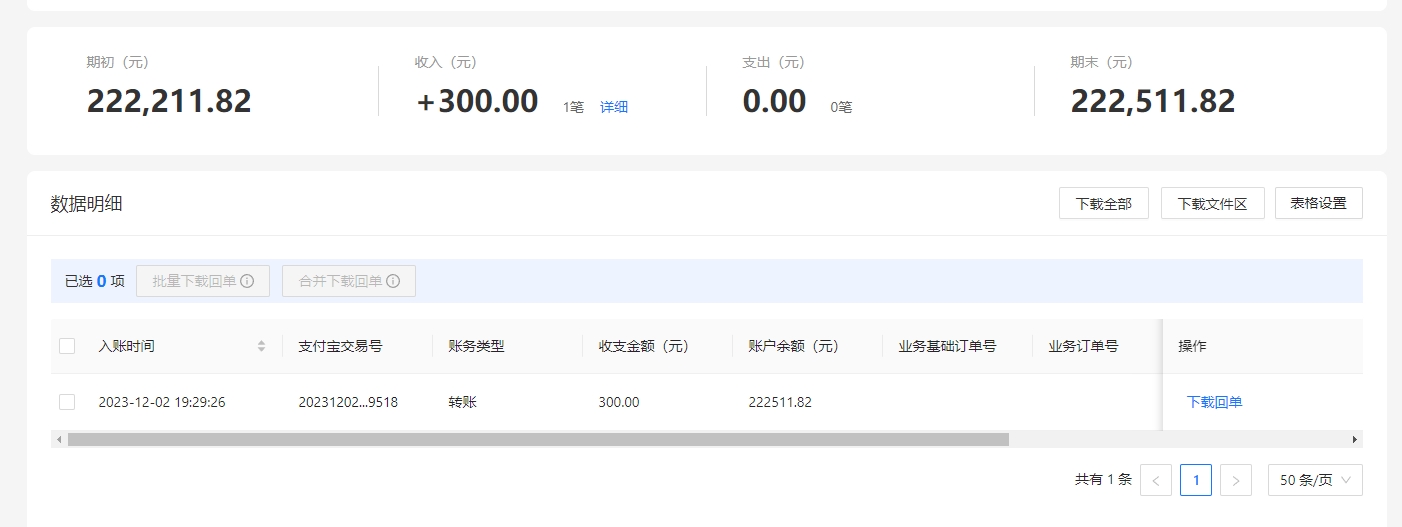The width and height of the screenshot is (1402, 527).
Task: Click the 数据明细 heading
Action: pos(87,203)
